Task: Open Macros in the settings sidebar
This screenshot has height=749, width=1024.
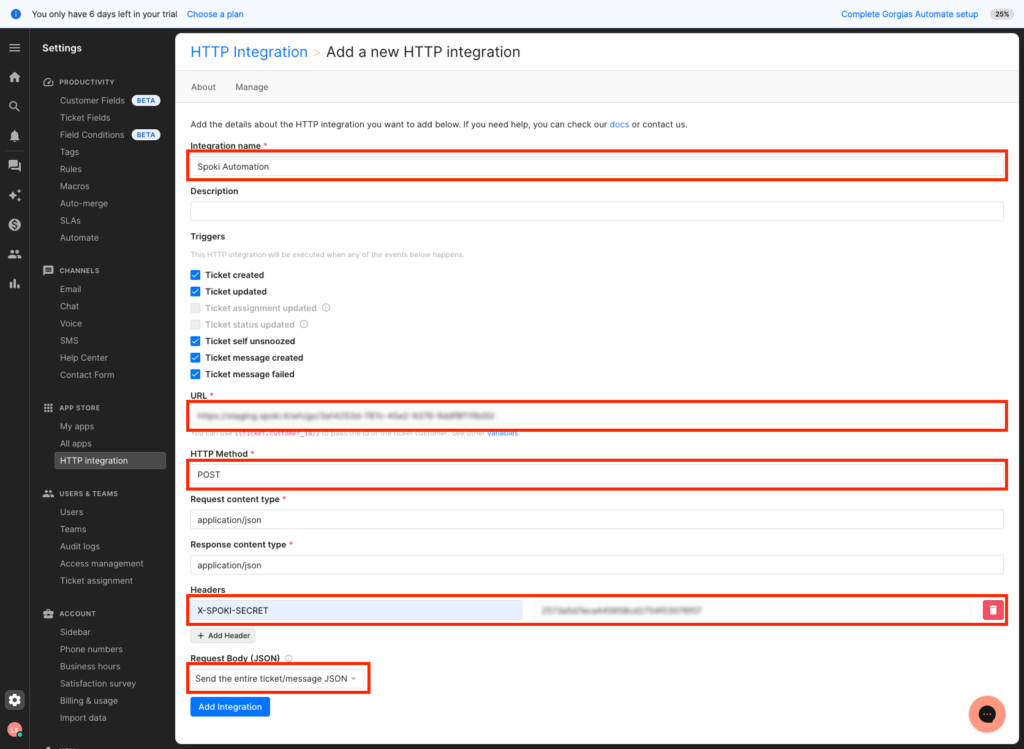Action: [74, 186]
